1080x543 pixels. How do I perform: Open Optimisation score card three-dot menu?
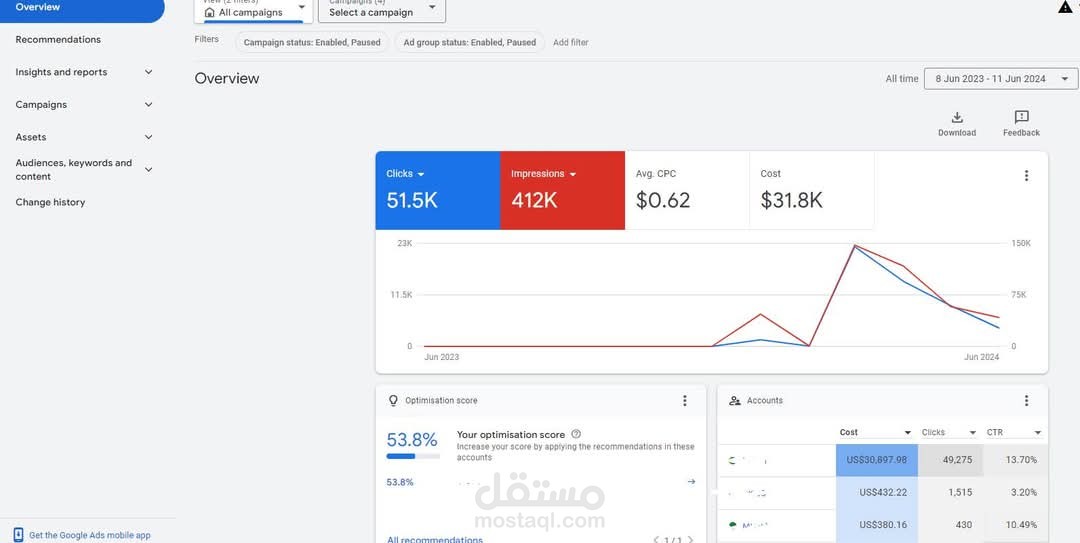pyautogui.click(x=684, y=400)
